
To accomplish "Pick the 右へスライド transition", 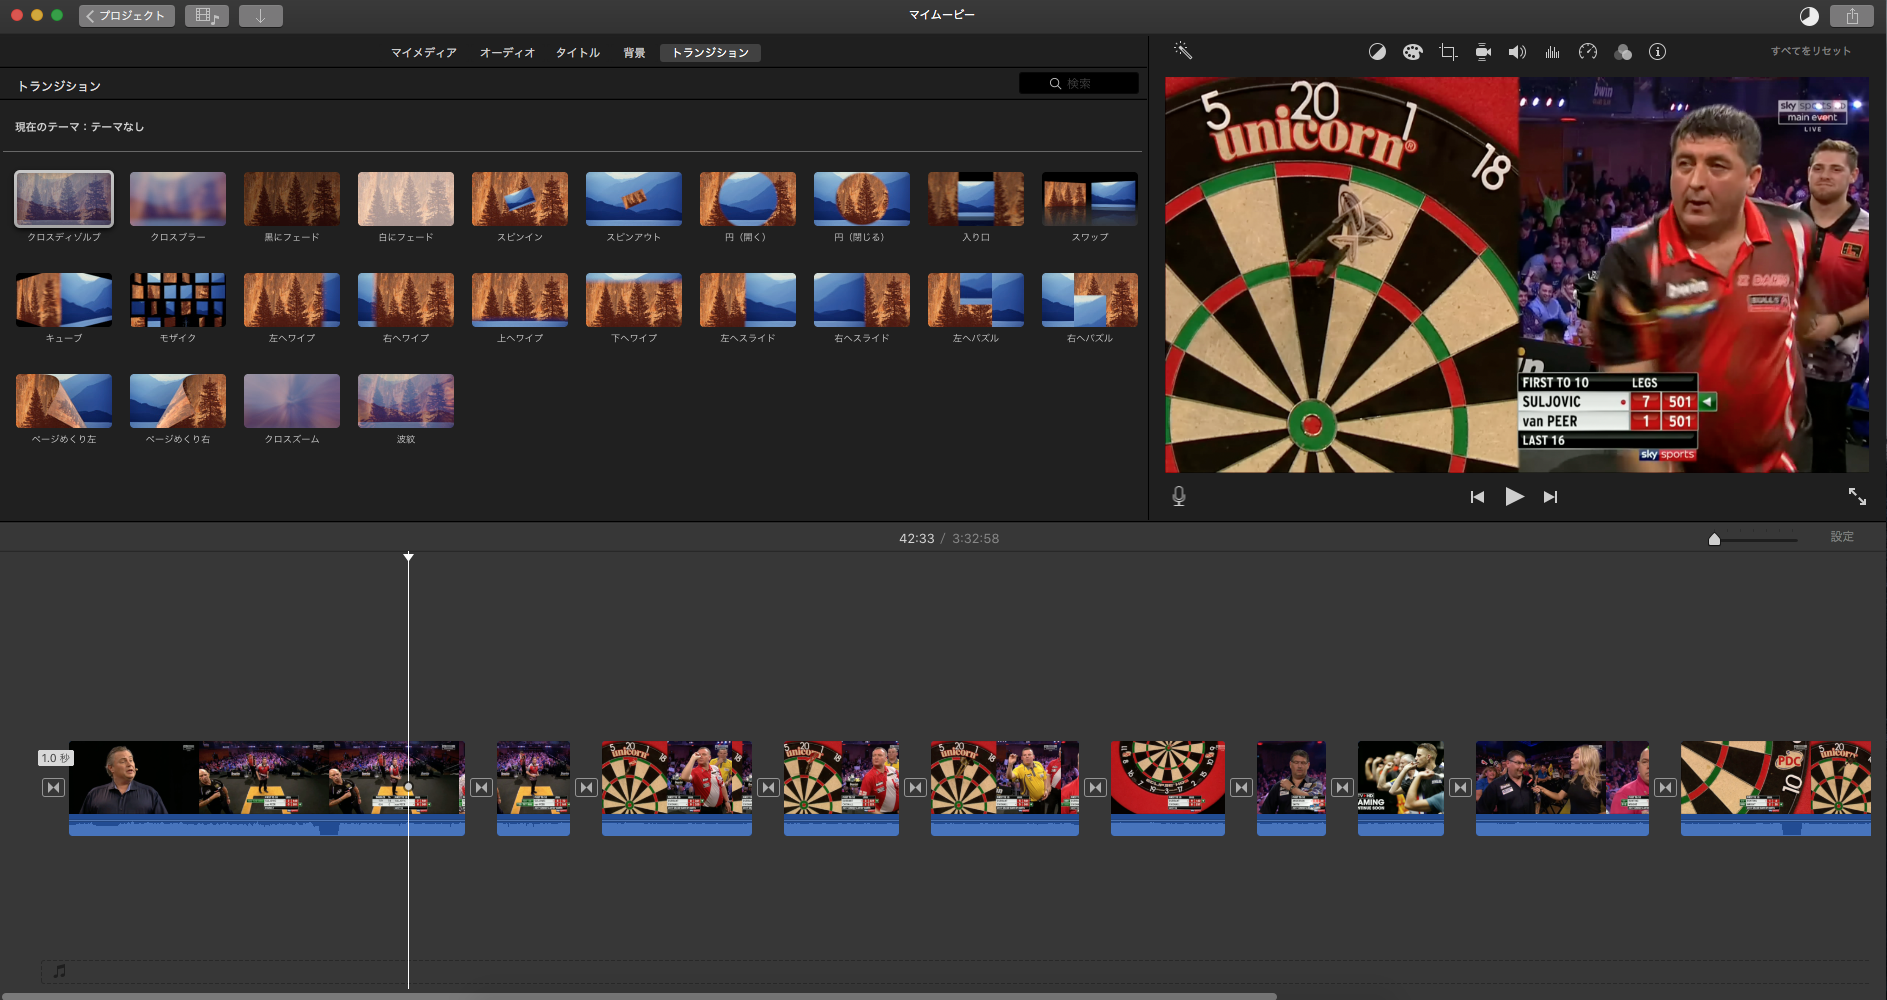I will (x=862, y=300).
